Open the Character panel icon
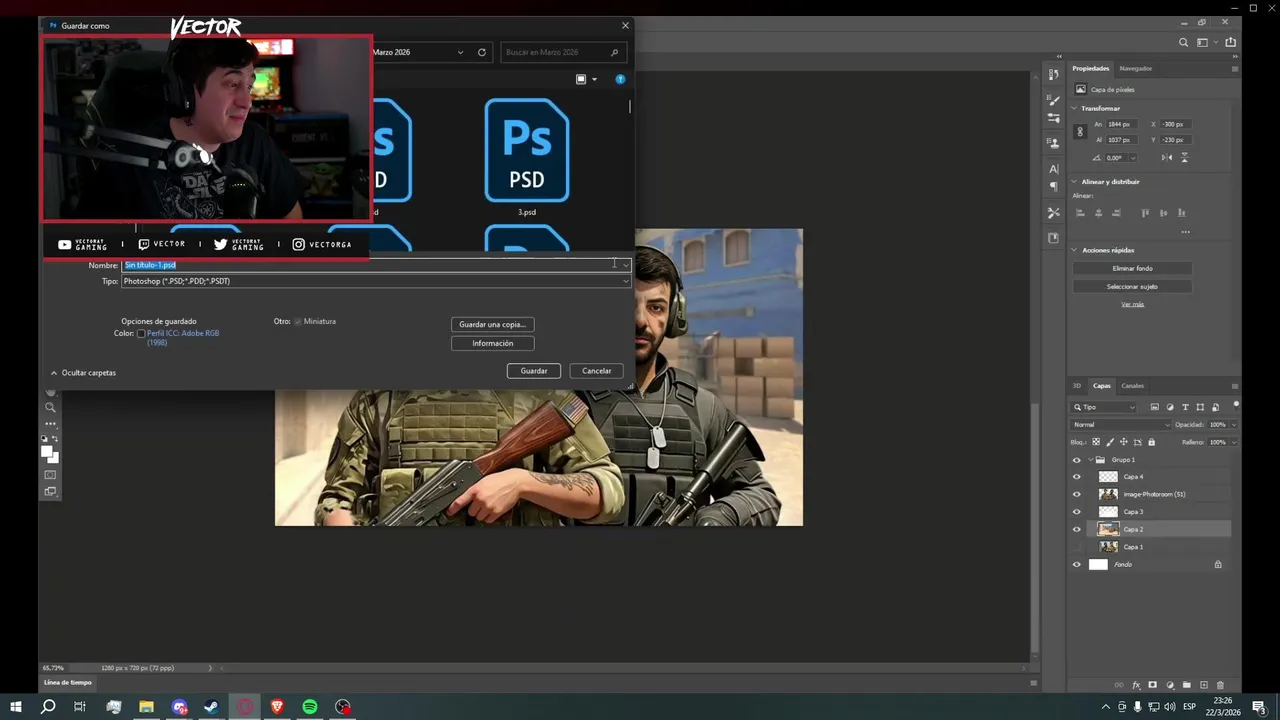Viewport: 1280px width, 720px height. [x=1054, y=169]
